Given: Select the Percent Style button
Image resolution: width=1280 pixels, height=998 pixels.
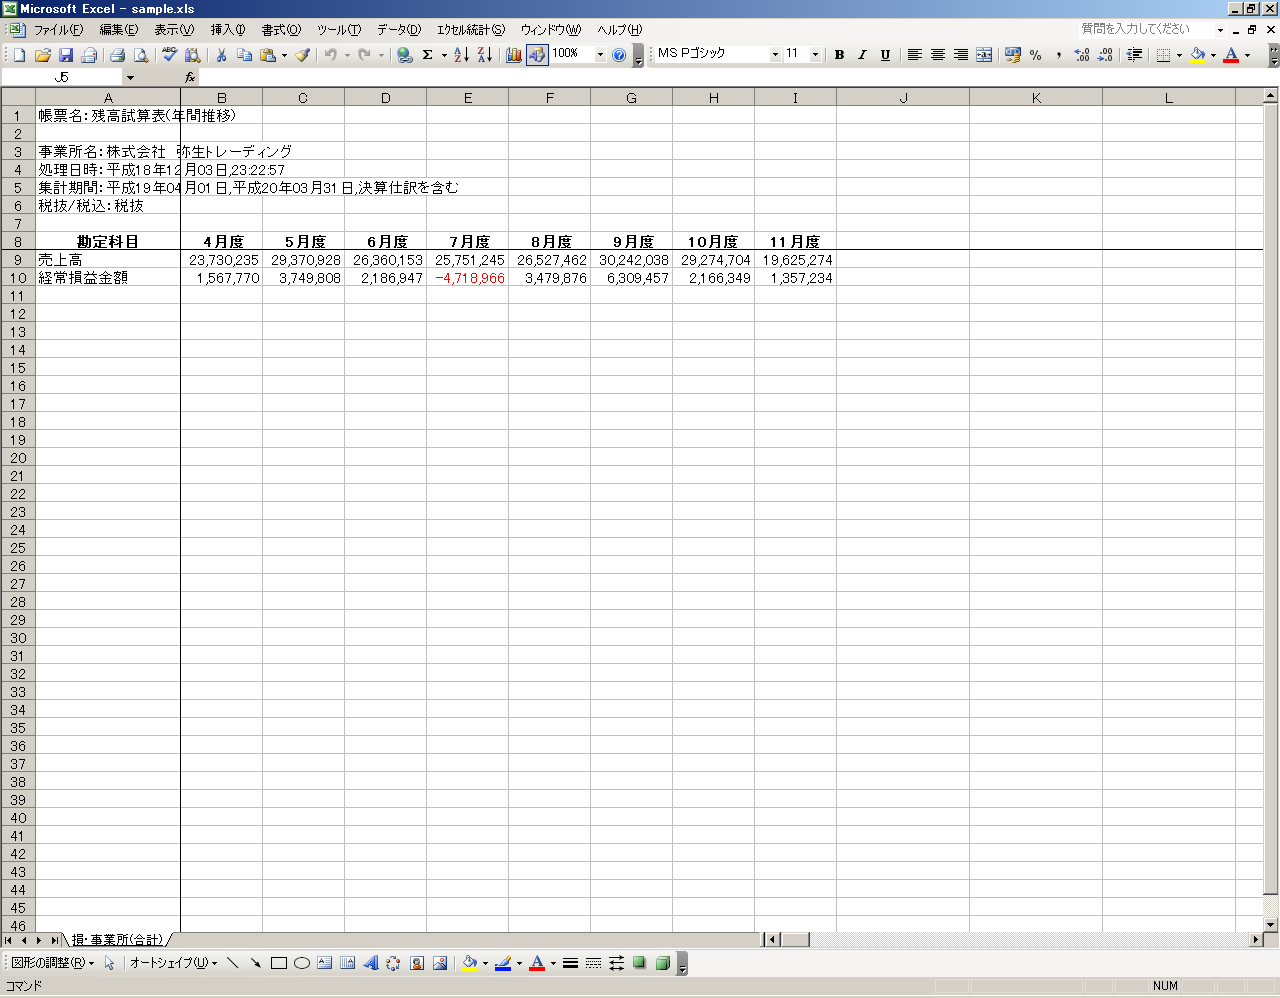Looking at the screenshot, I should point(1036,55).
